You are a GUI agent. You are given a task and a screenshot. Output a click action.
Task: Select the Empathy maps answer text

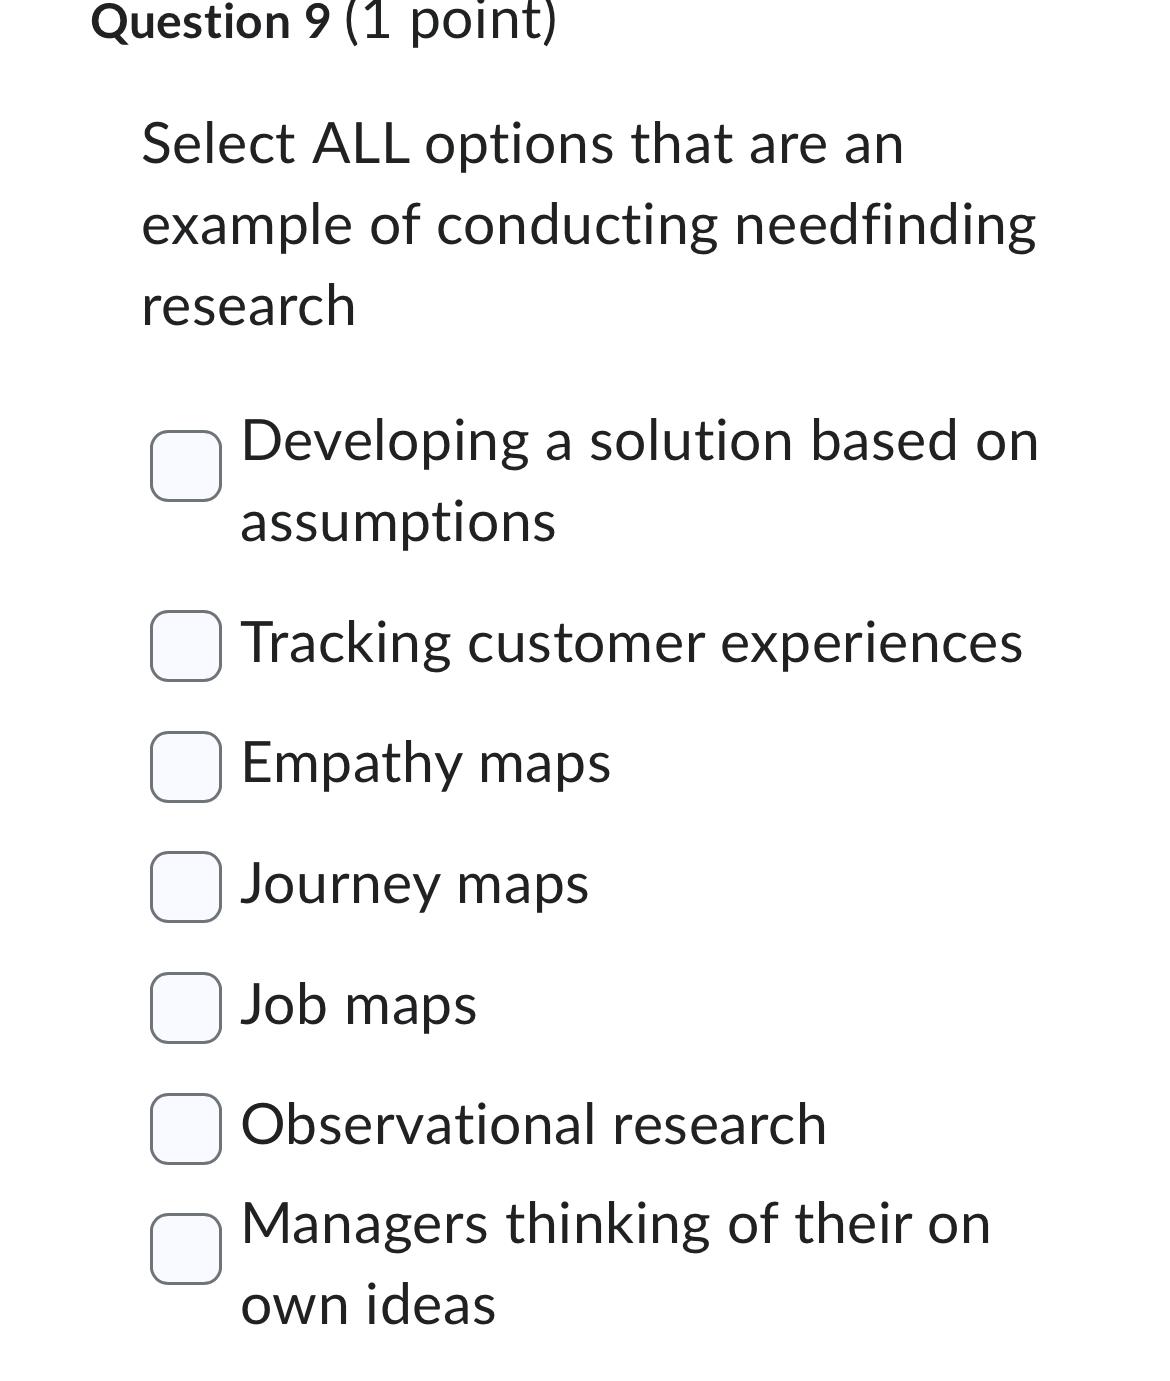click(x=424, y=764)
